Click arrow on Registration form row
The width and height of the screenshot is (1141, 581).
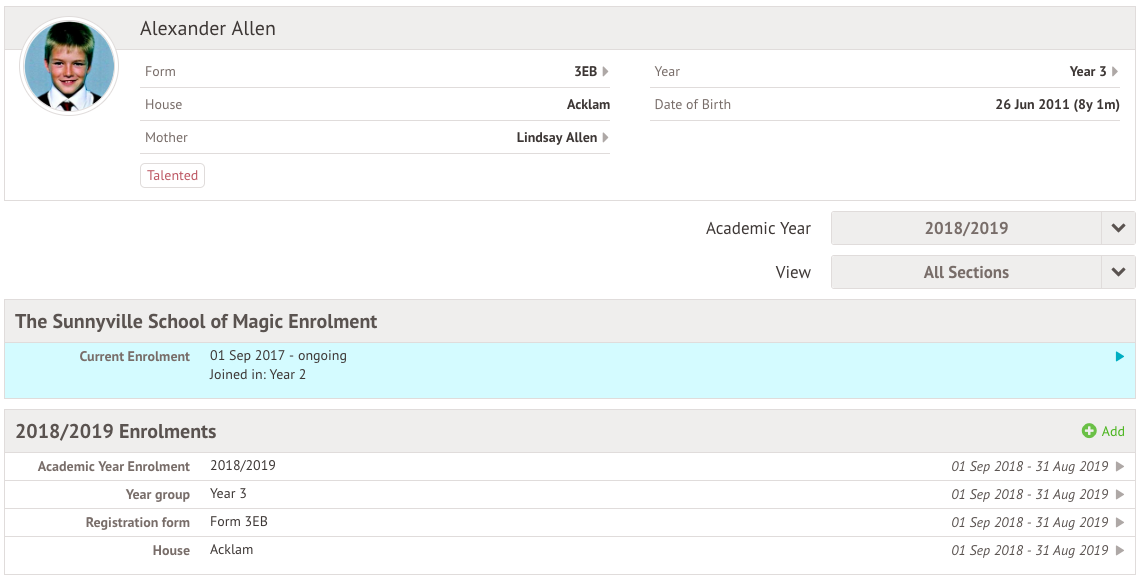[x=1120, y=523]
